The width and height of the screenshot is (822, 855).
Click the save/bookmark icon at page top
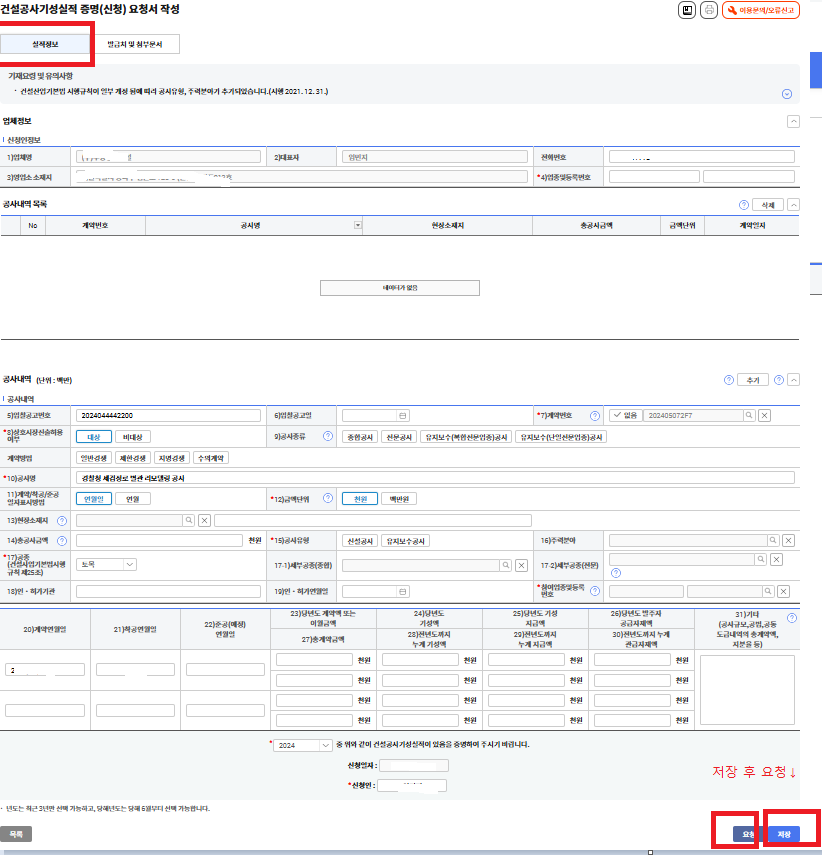point(687,10)
